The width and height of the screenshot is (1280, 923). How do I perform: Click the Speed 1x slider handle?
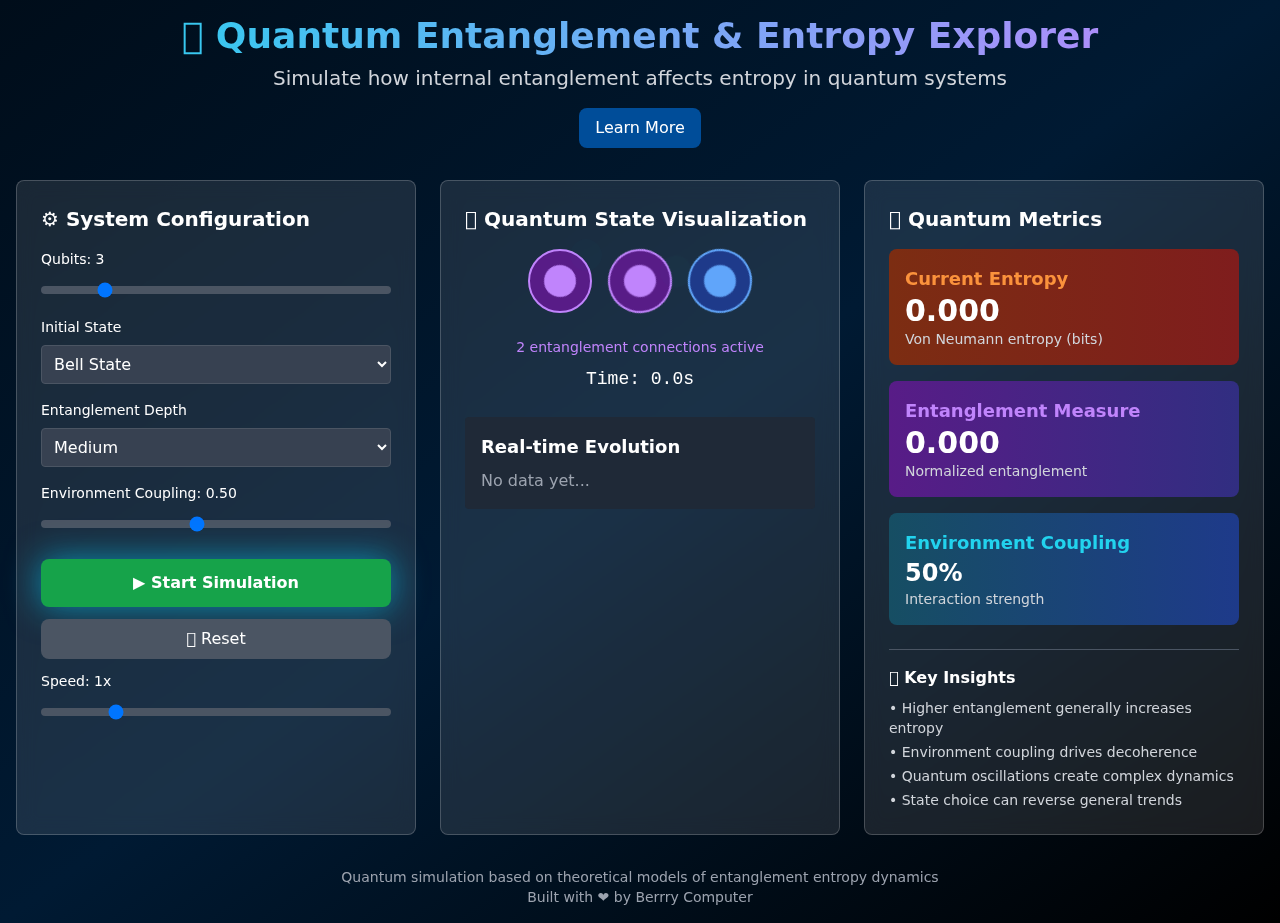(116, 711)
